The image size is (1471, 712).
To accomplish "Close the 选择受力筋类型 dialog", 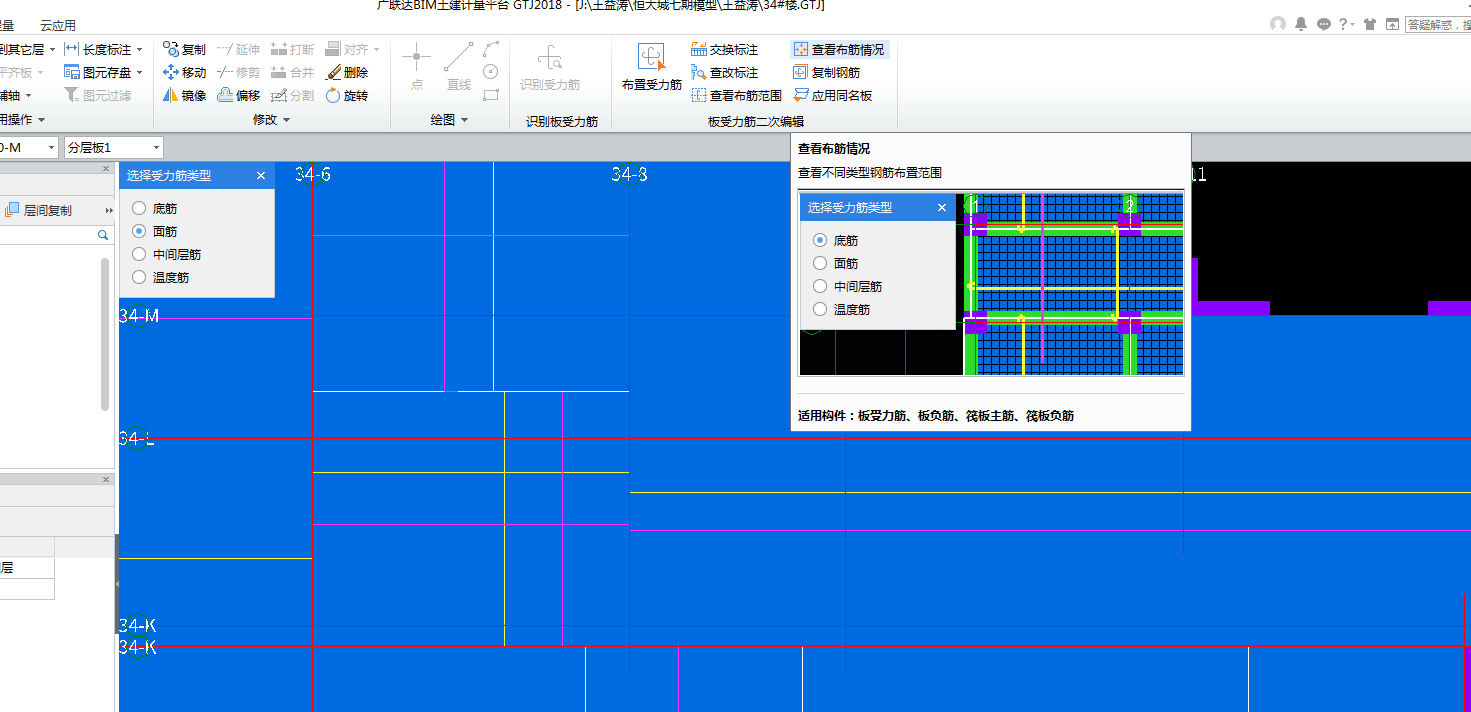I will coord(261,175).
